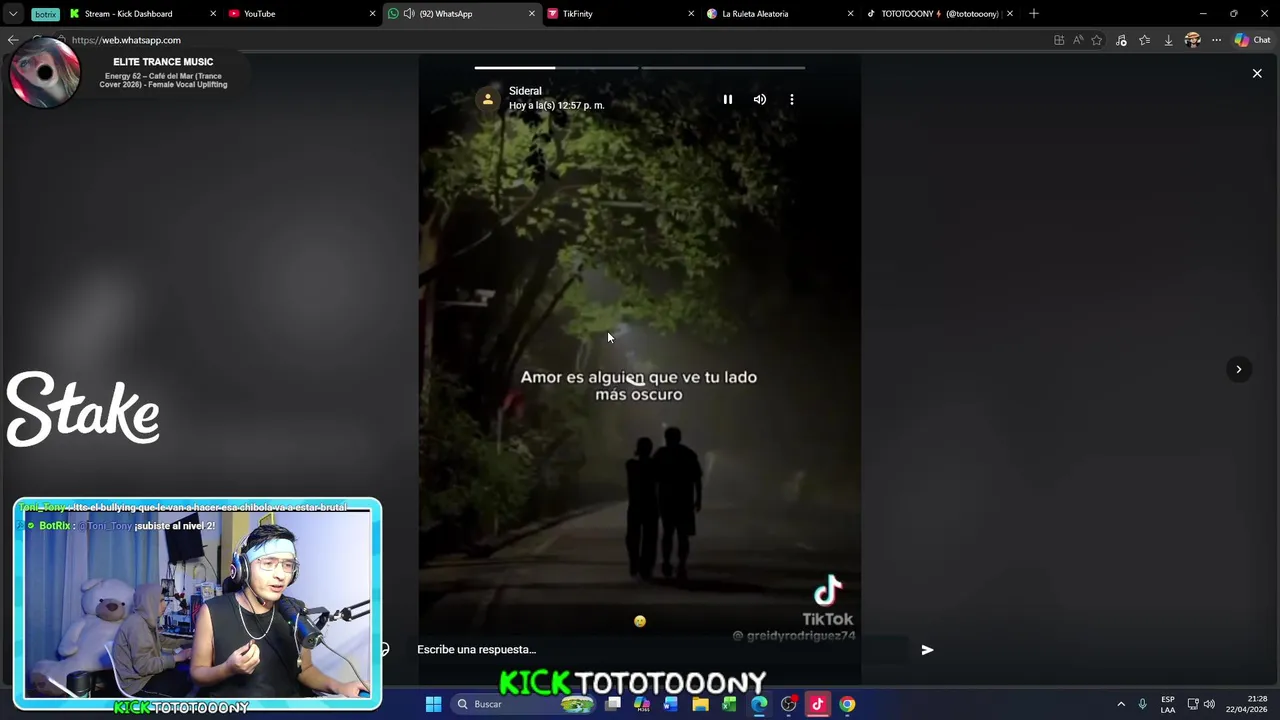Image resolution: width=1280 pixels, height=720 pixels.
Task: Open Microsoft Edge taskbar icon
Action: point(759,704)
